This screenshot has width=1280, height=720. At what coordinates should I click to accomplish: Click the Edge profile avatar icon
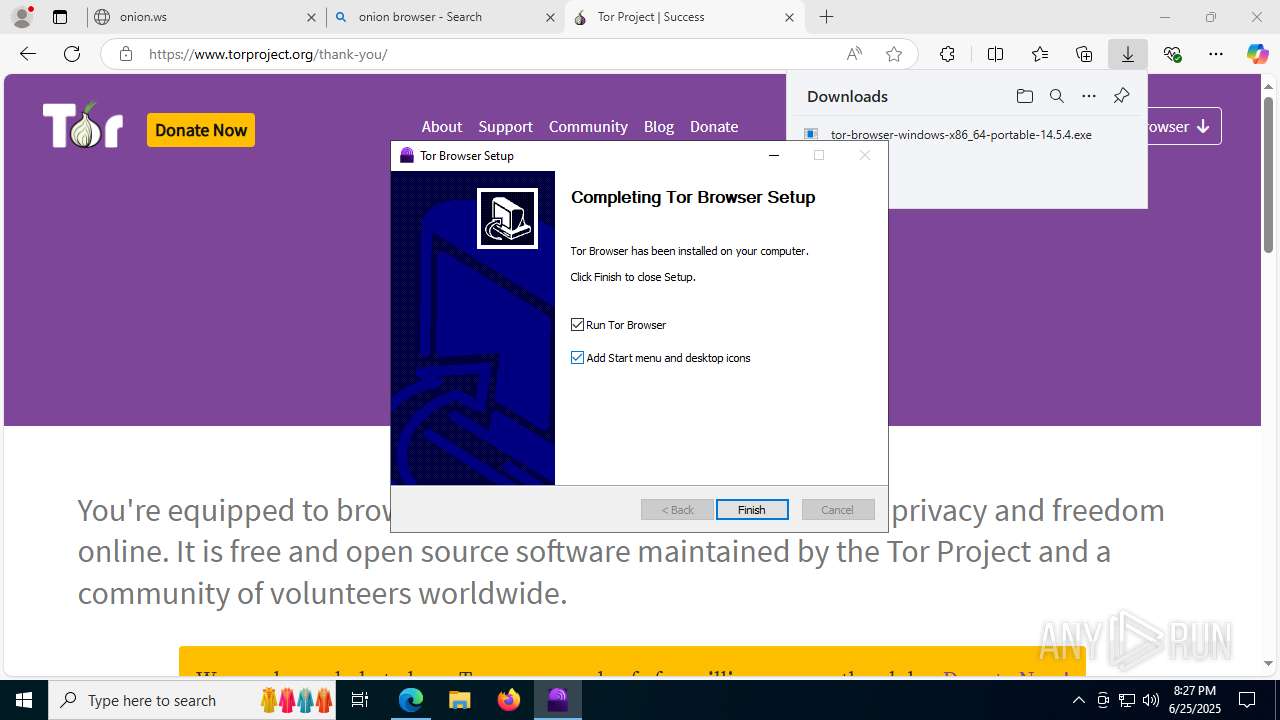22,17
